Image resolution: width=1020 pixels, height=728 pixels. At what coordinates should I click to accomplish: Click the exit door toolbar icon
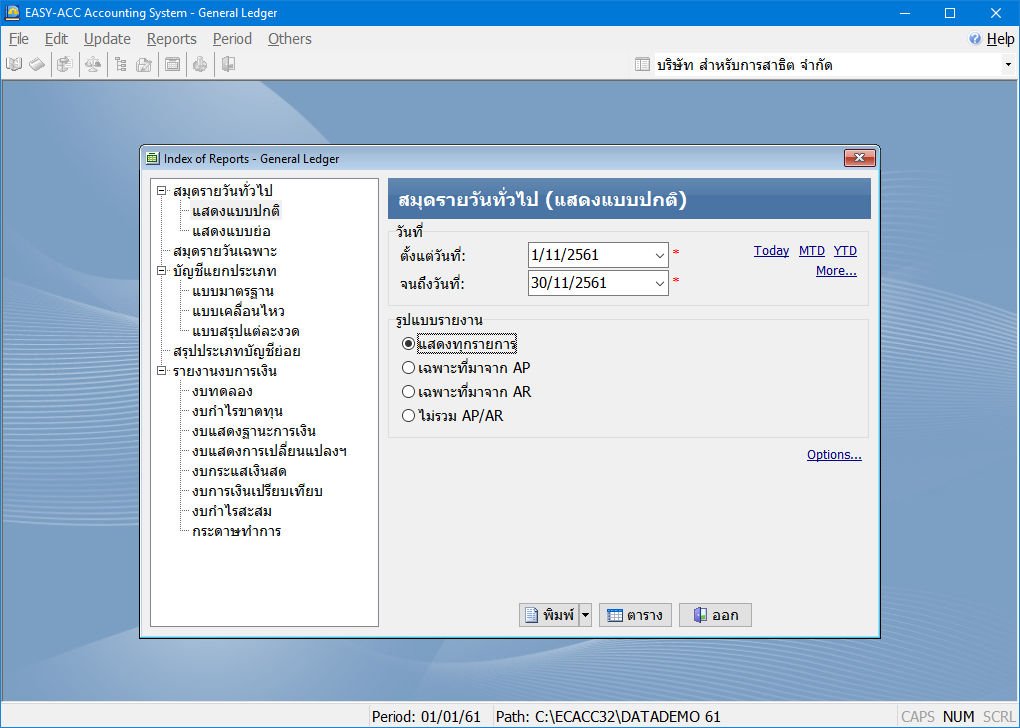pos(229,65)
